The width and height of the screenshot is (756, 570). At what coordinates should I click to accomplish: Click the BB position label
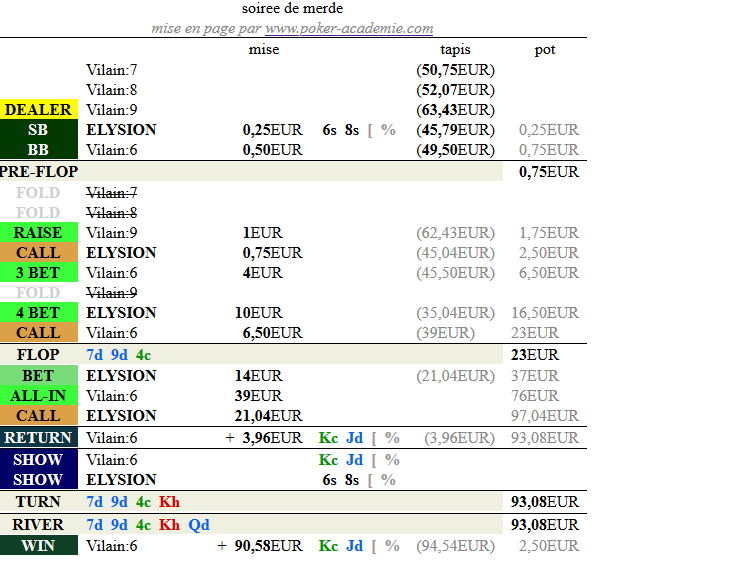click(x=39, y=149)
